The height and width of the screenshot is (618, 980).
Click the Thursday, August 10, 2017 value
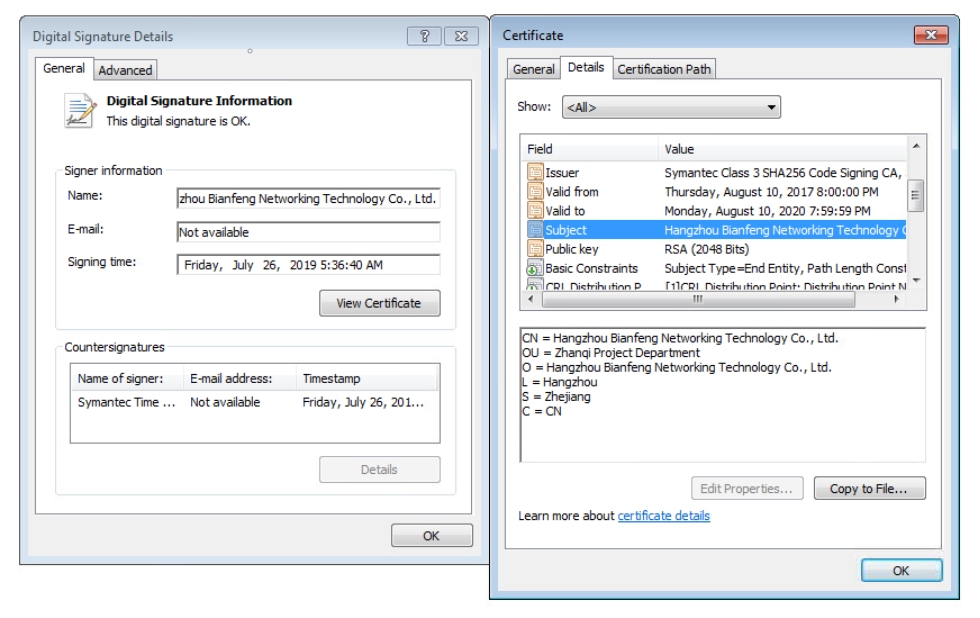771,192
